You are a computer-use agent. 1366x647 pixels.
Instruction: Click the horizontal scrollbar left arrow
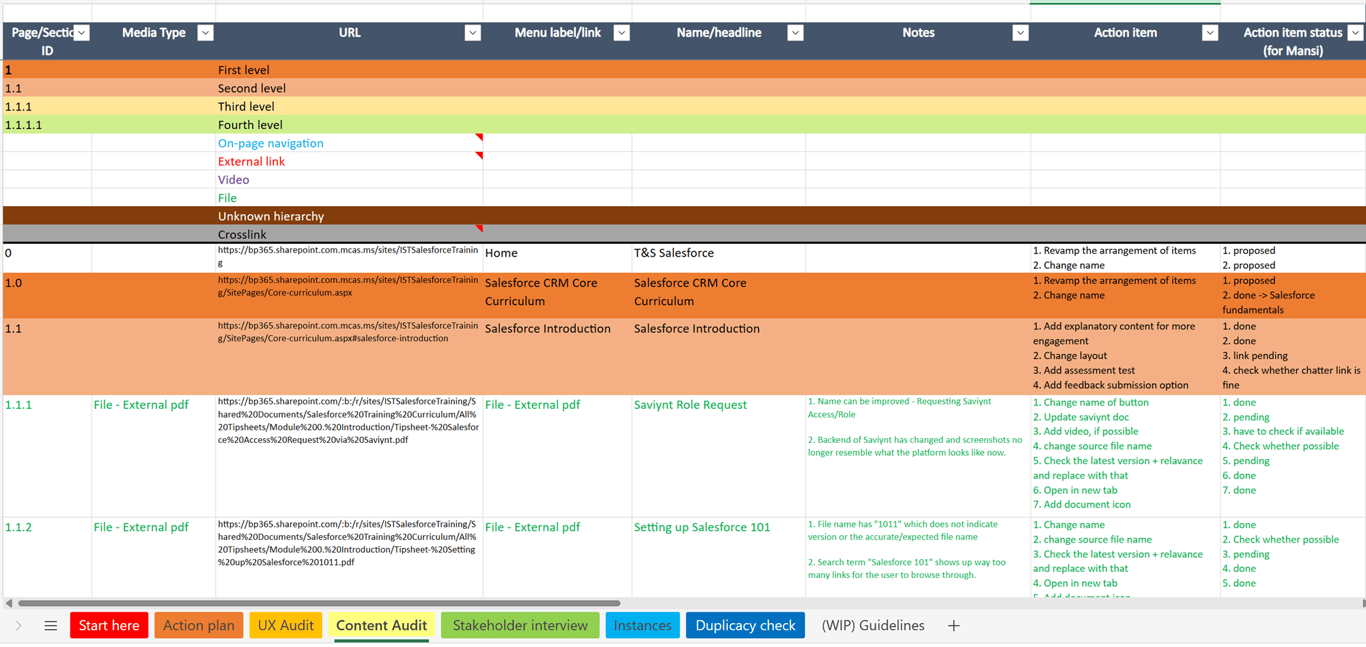point(9,603)
